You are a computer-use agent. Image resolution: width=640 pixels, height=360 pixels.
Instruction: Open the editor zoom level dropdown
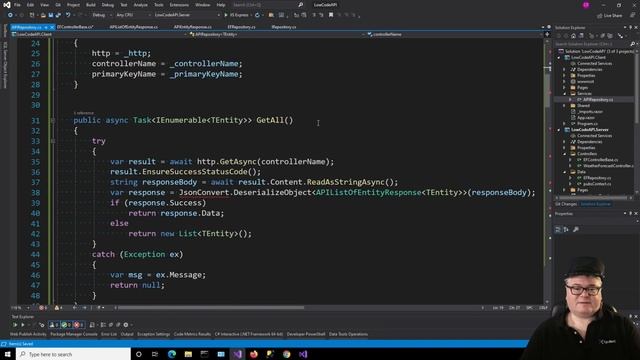(x=20, y=308)
